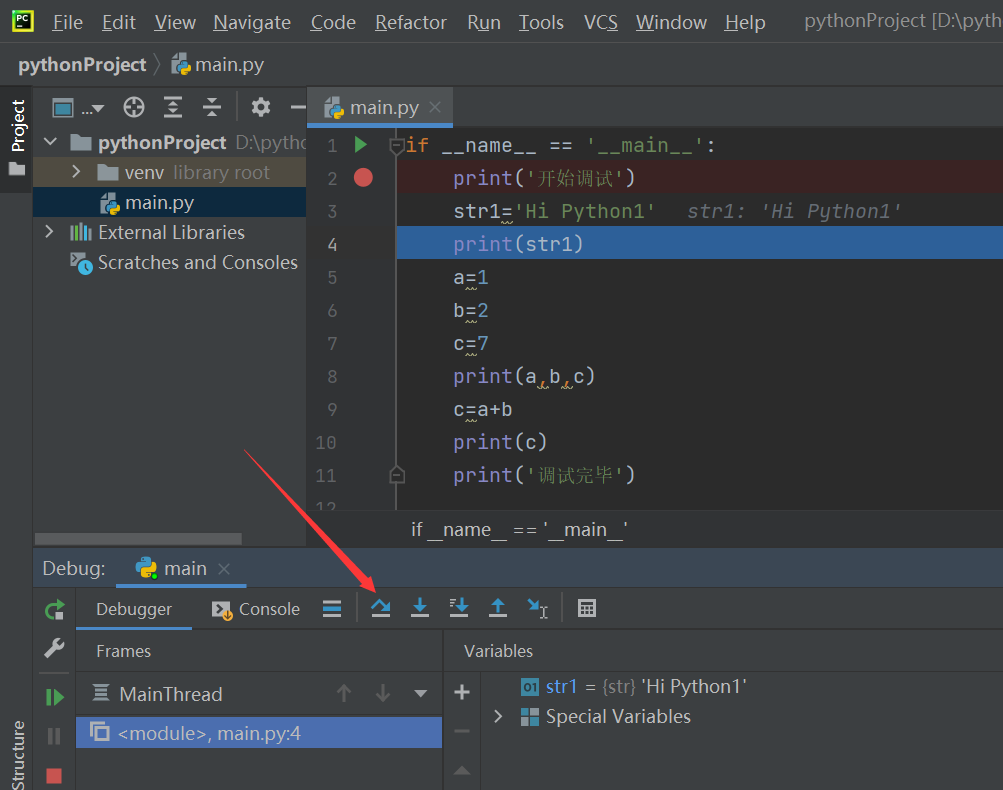Open the Navigate menu
The image size is (1003, 790).
(252, 22)
